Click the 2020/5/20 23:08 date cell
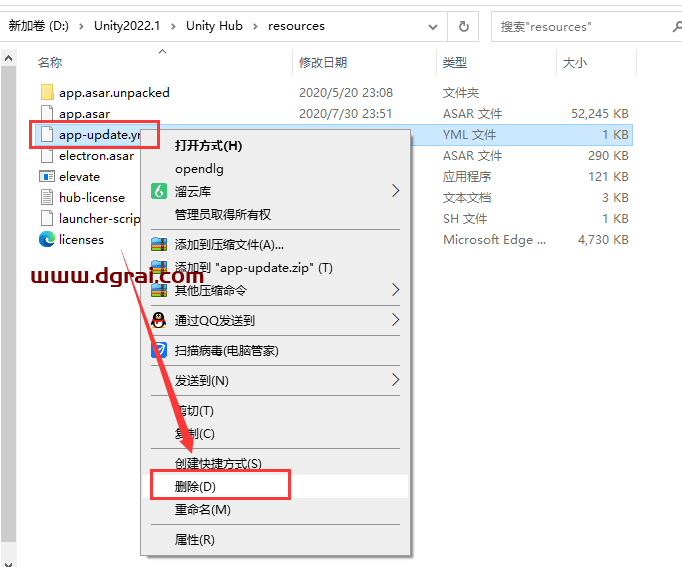Viewport: 682px width, 567px height. [x=346, y=93]
